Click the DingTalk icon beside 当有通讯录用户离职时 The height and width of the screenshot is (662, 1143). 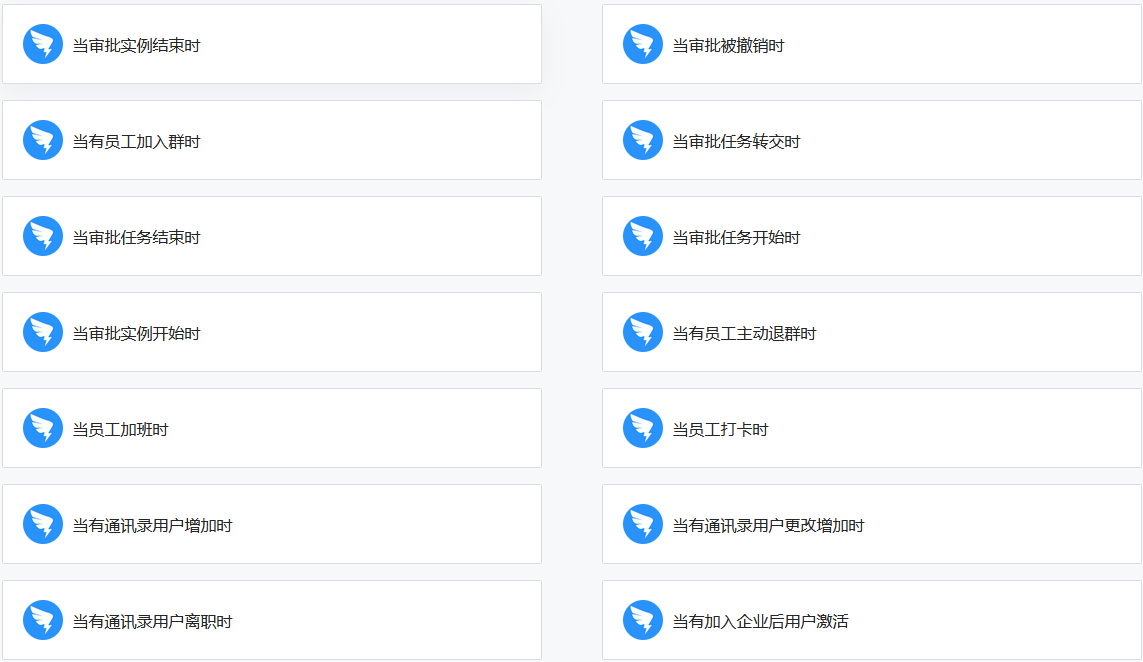[43, 620]
